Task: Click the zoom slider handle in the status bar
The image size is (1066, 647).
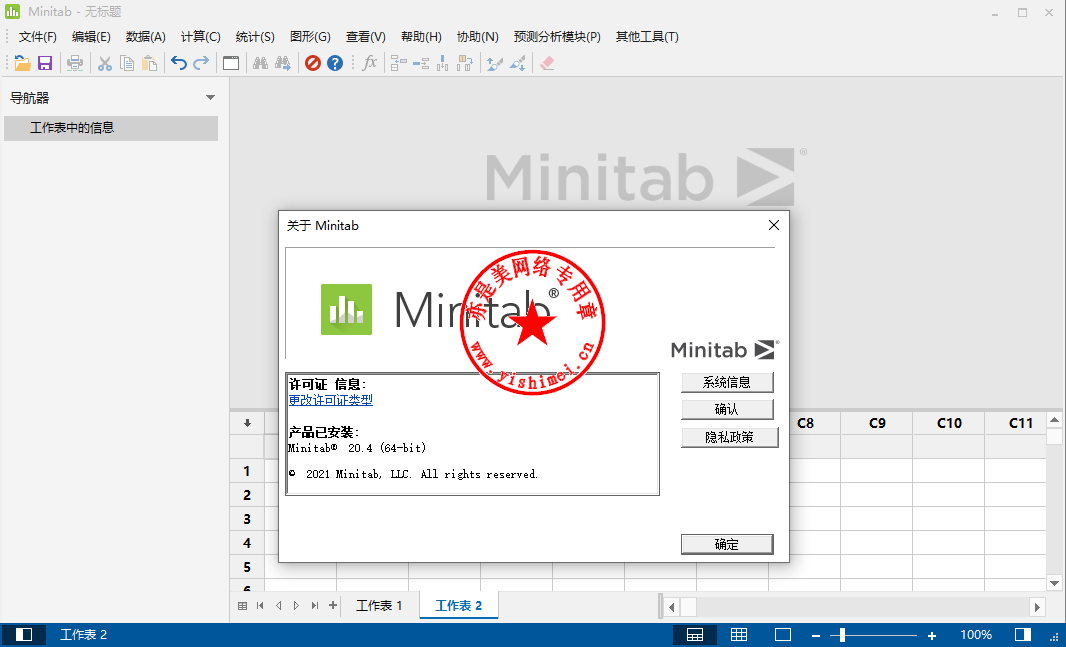Action: 842,635
